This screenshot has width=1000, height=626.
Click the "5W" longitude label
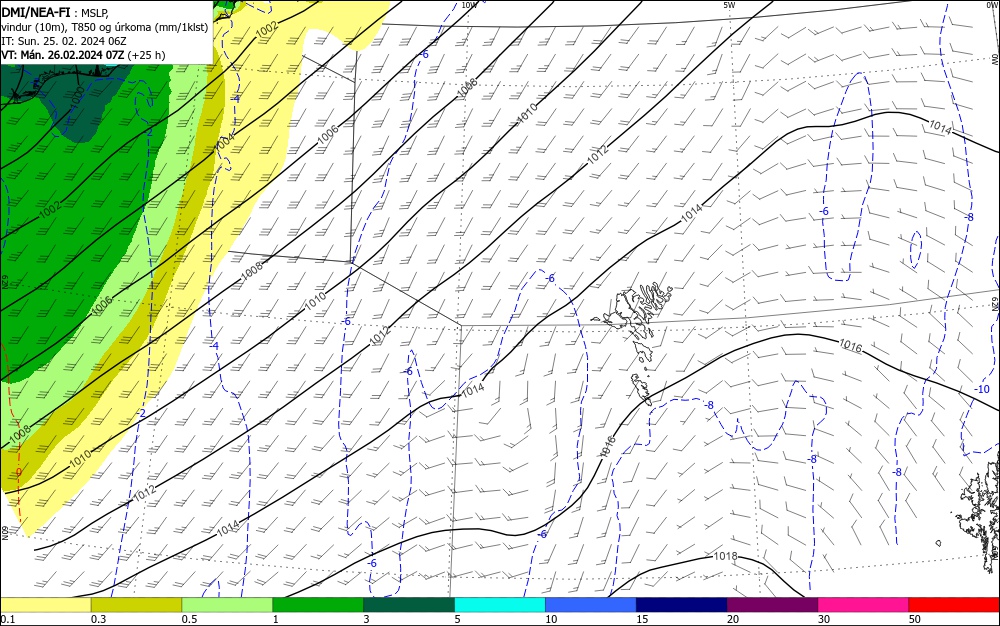(x=730, y=5)
